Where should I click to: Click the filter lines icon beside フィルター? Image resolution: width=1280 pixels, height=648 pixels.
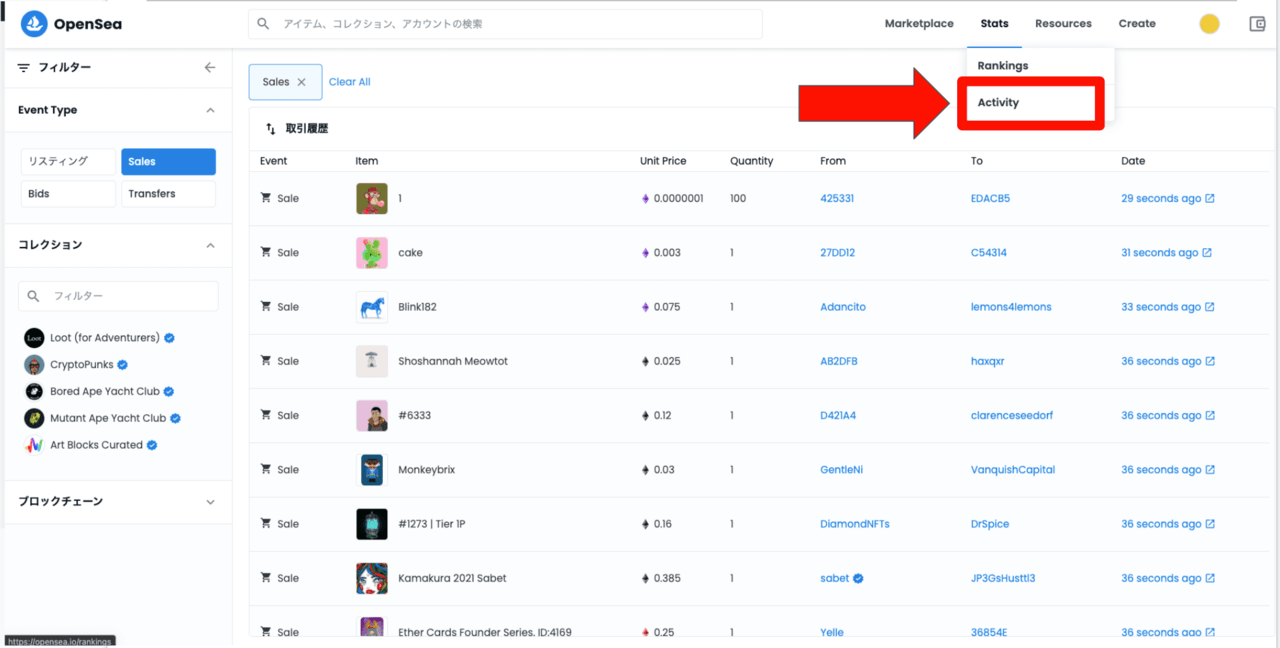coord(24,68)
